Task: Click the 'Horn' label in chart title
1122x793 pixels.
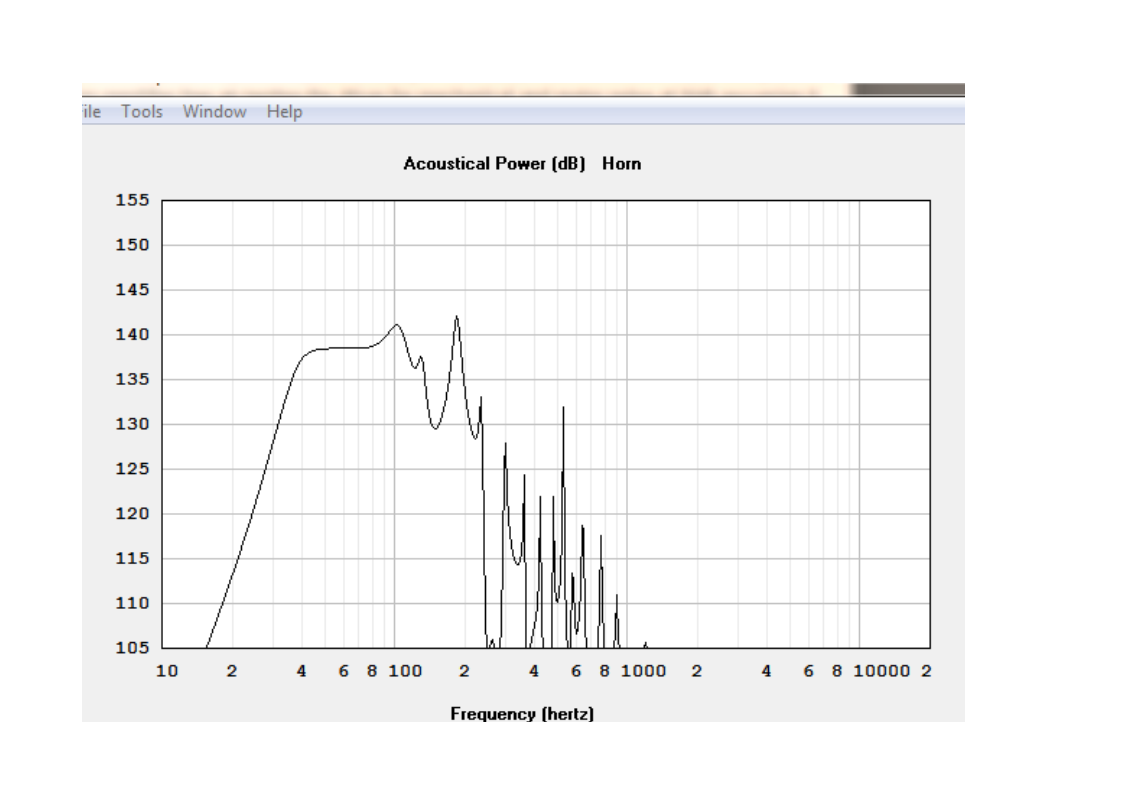Action: [x=621, y=164]
